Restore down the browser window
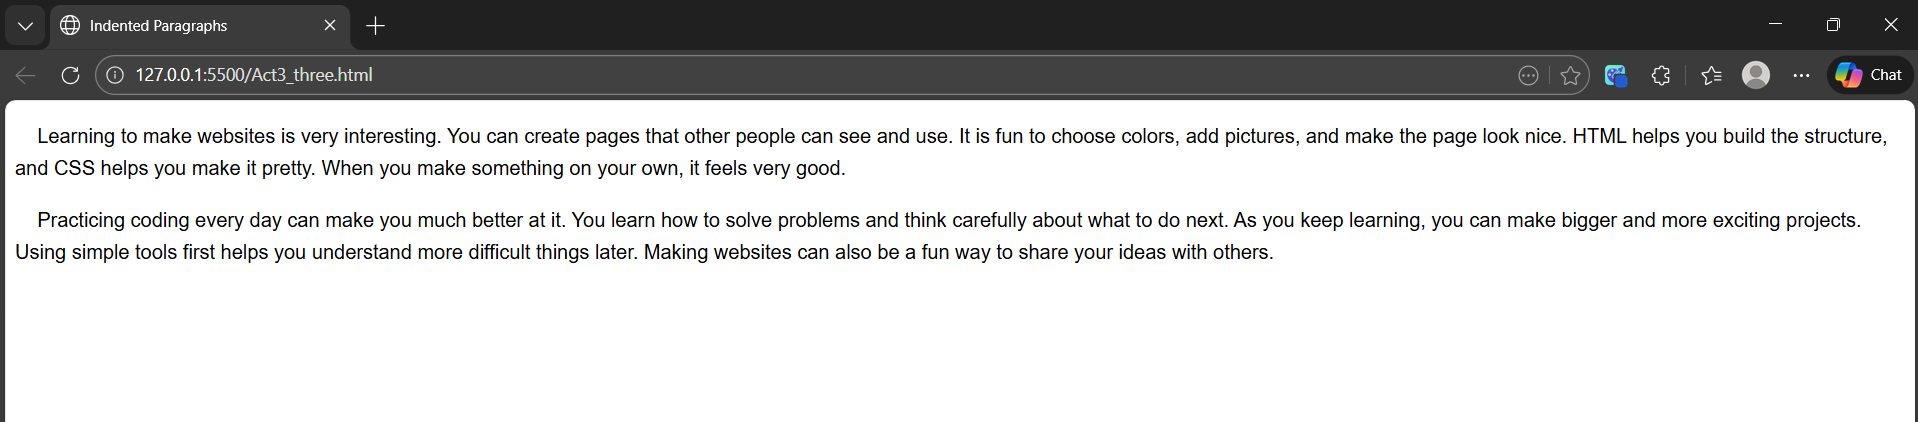Image resolution: width=1918 pixels, height=422 pixels. [x=1833, y=25]
